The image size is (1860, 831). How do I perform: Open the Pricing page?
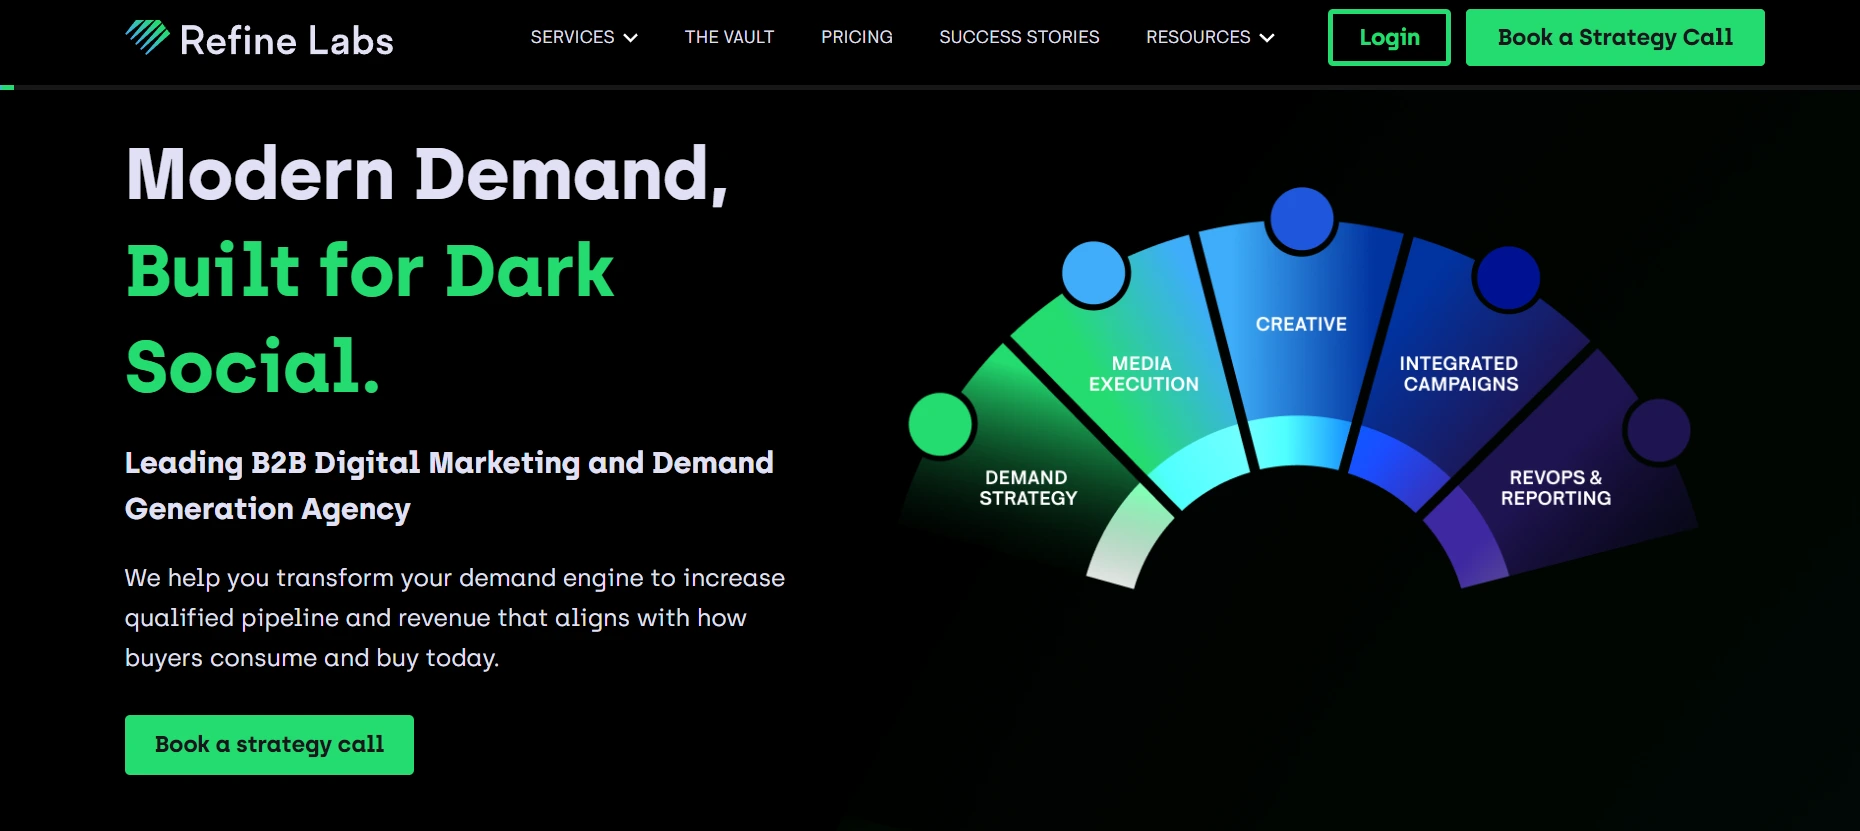tap(857, 37)
